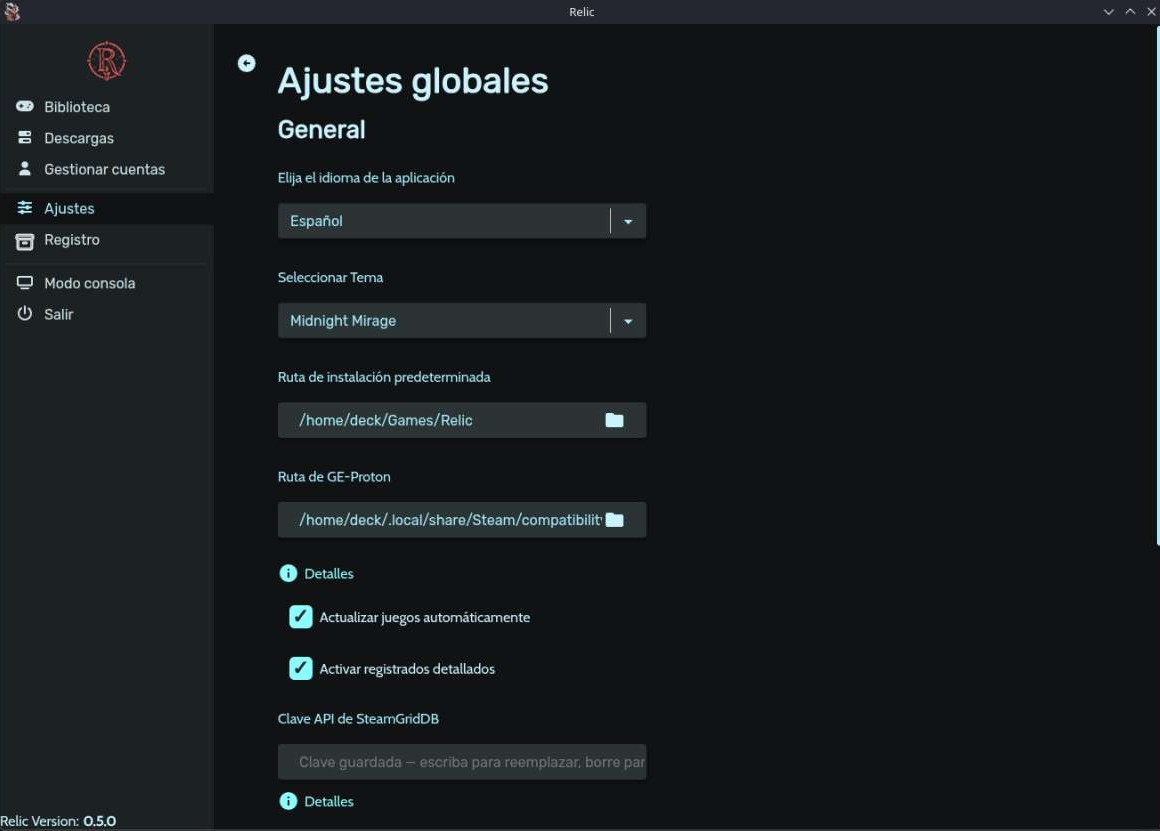
Task: Click the Clave API de SteamGridDB label
Action: [x=358, y=719]
